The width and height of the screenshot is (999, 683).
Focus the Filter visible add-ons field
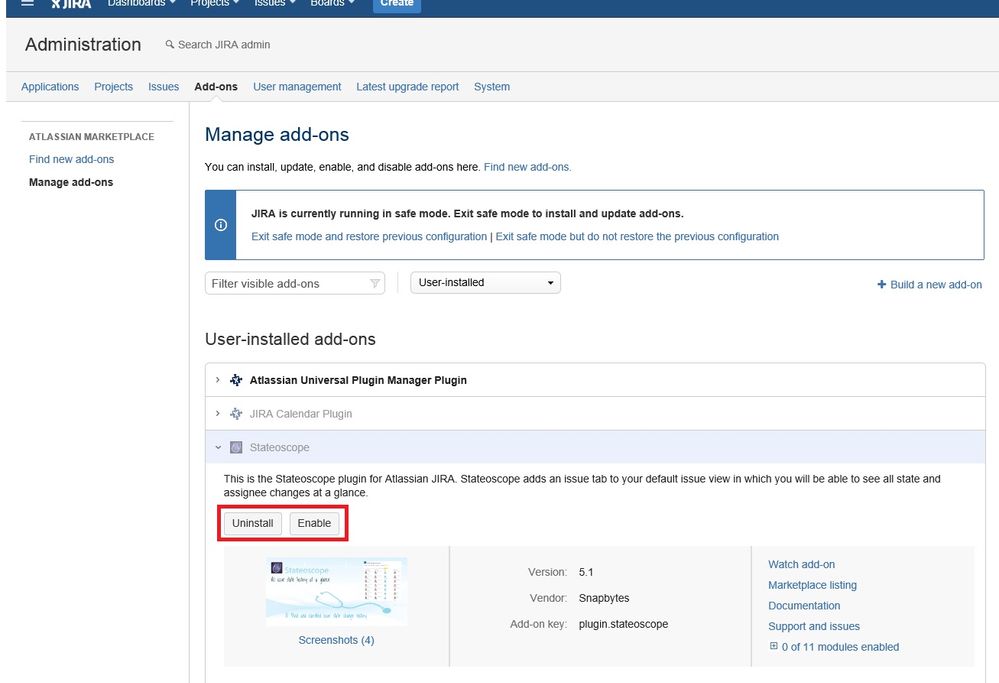point(294,284)
